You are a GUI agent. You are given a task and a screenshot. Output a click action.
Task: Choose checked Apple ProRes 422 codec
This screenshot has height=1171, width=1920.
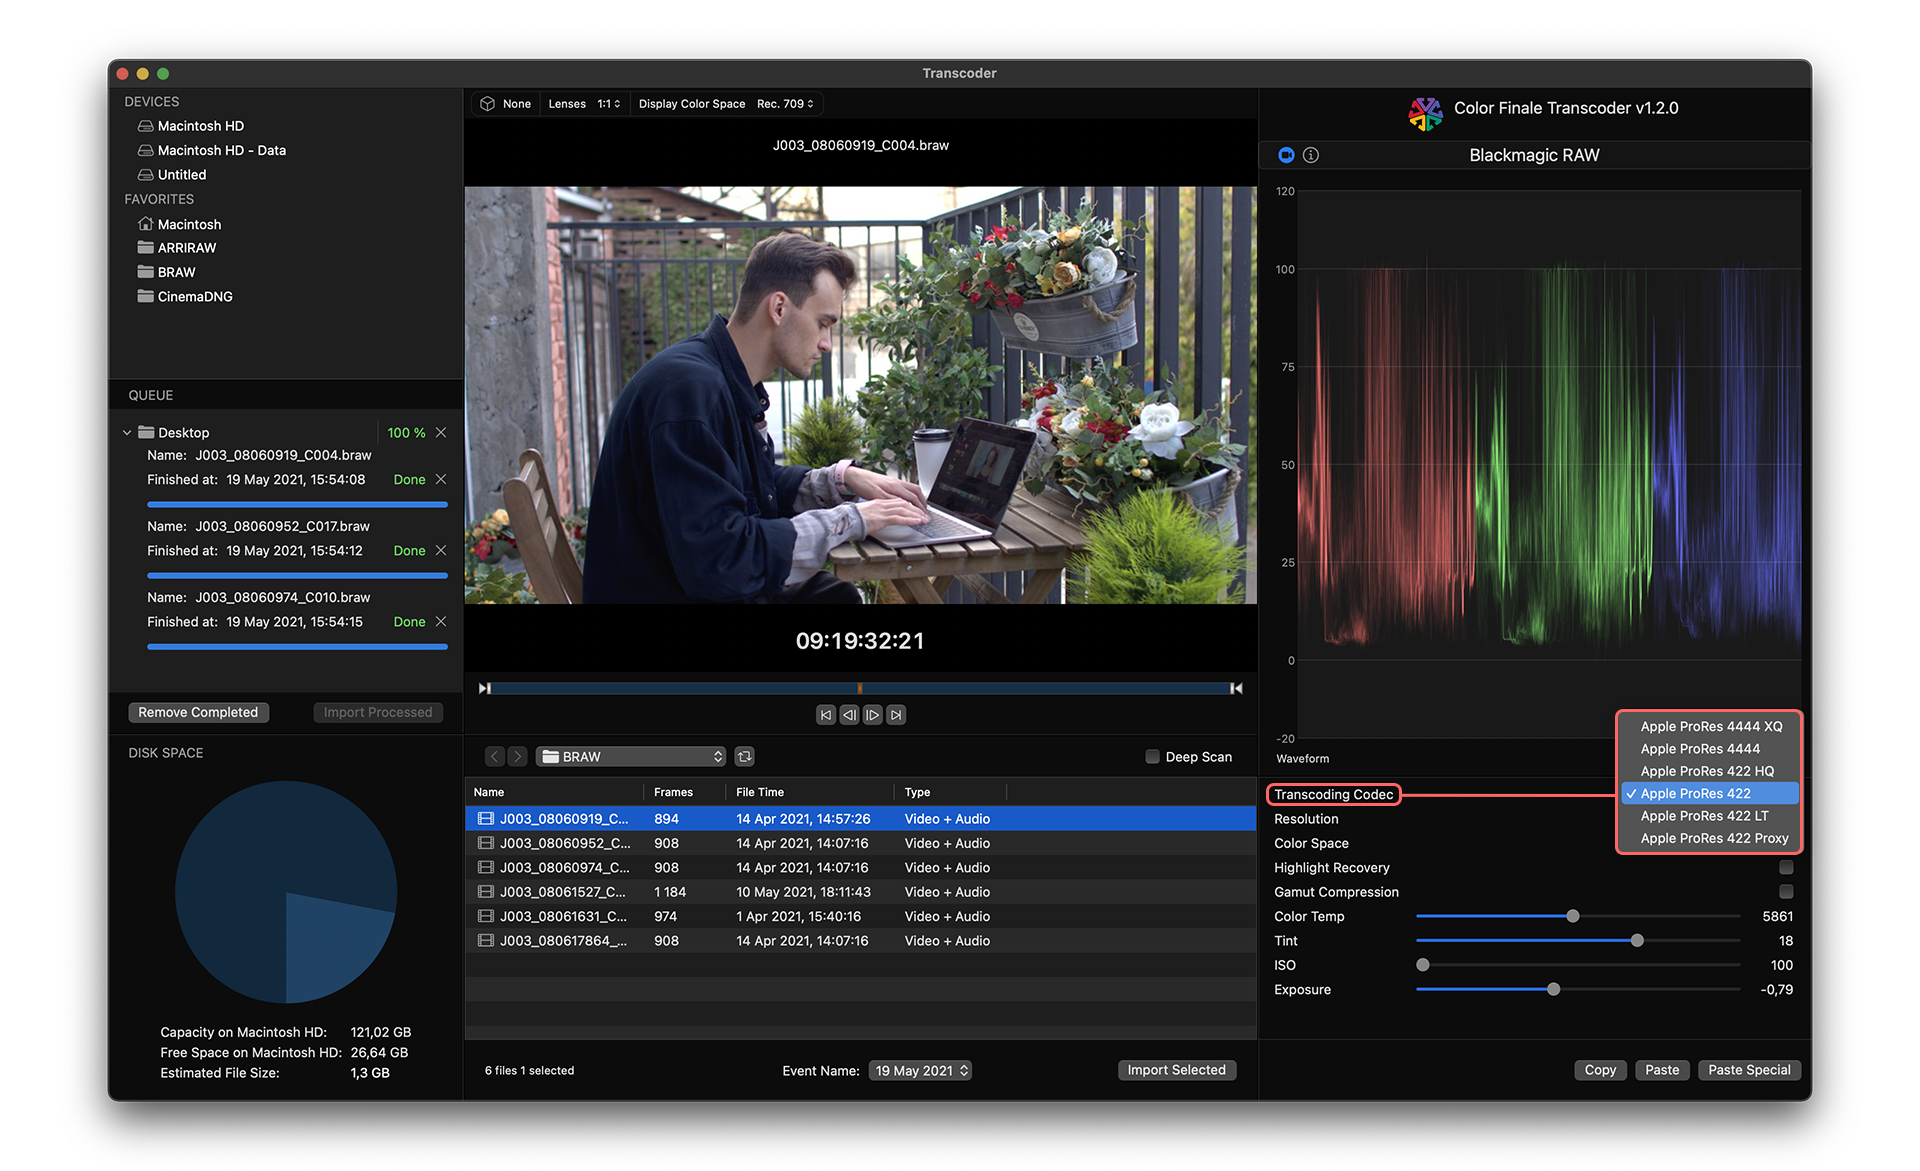1708,793
